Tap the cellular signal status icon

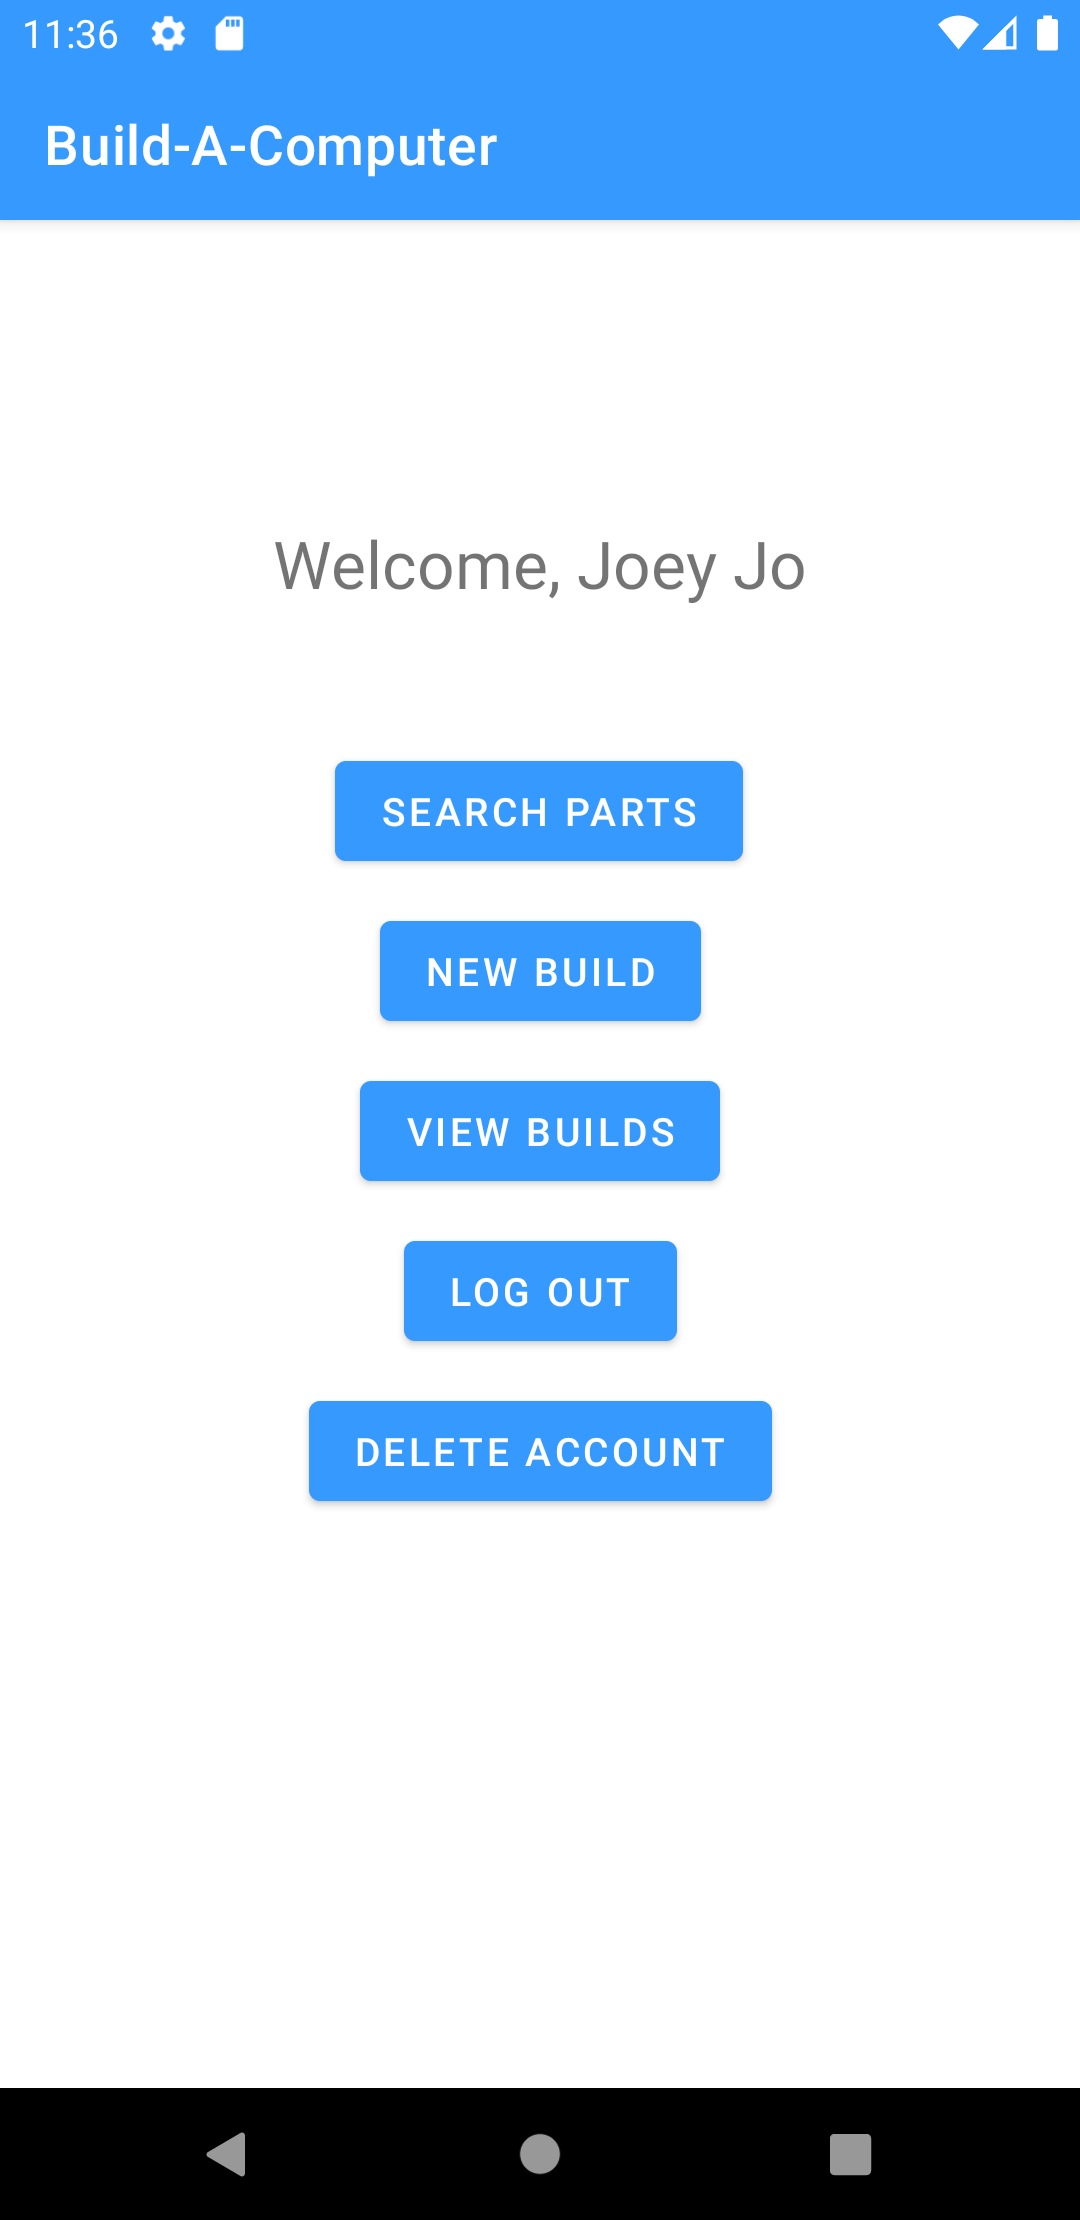(1003, 33)
